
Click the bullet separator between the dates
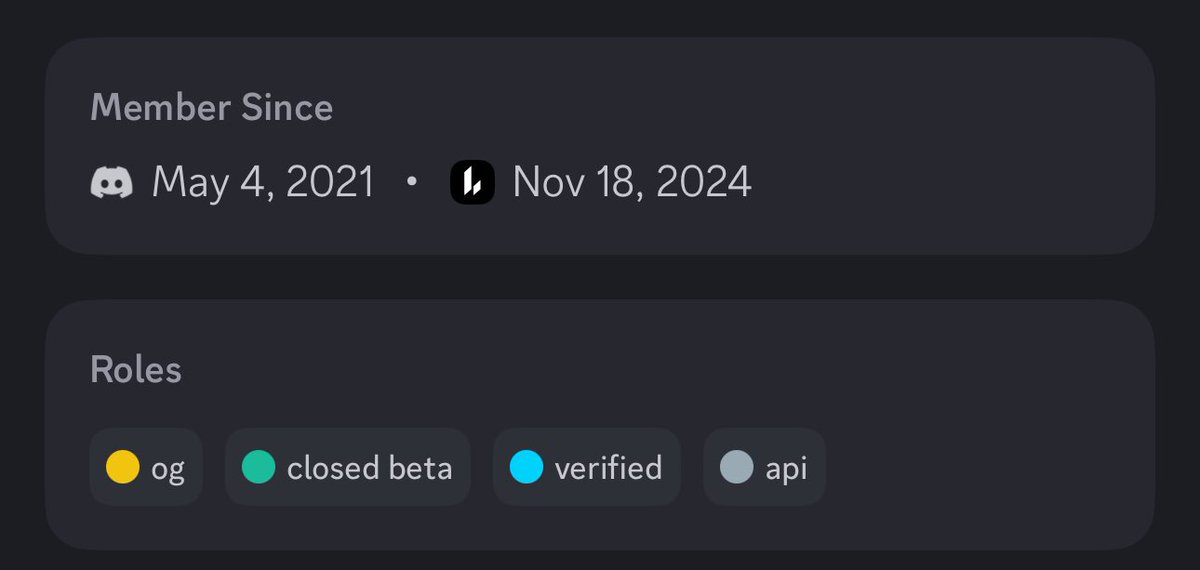pyautogui.click(x=411, y=183)
